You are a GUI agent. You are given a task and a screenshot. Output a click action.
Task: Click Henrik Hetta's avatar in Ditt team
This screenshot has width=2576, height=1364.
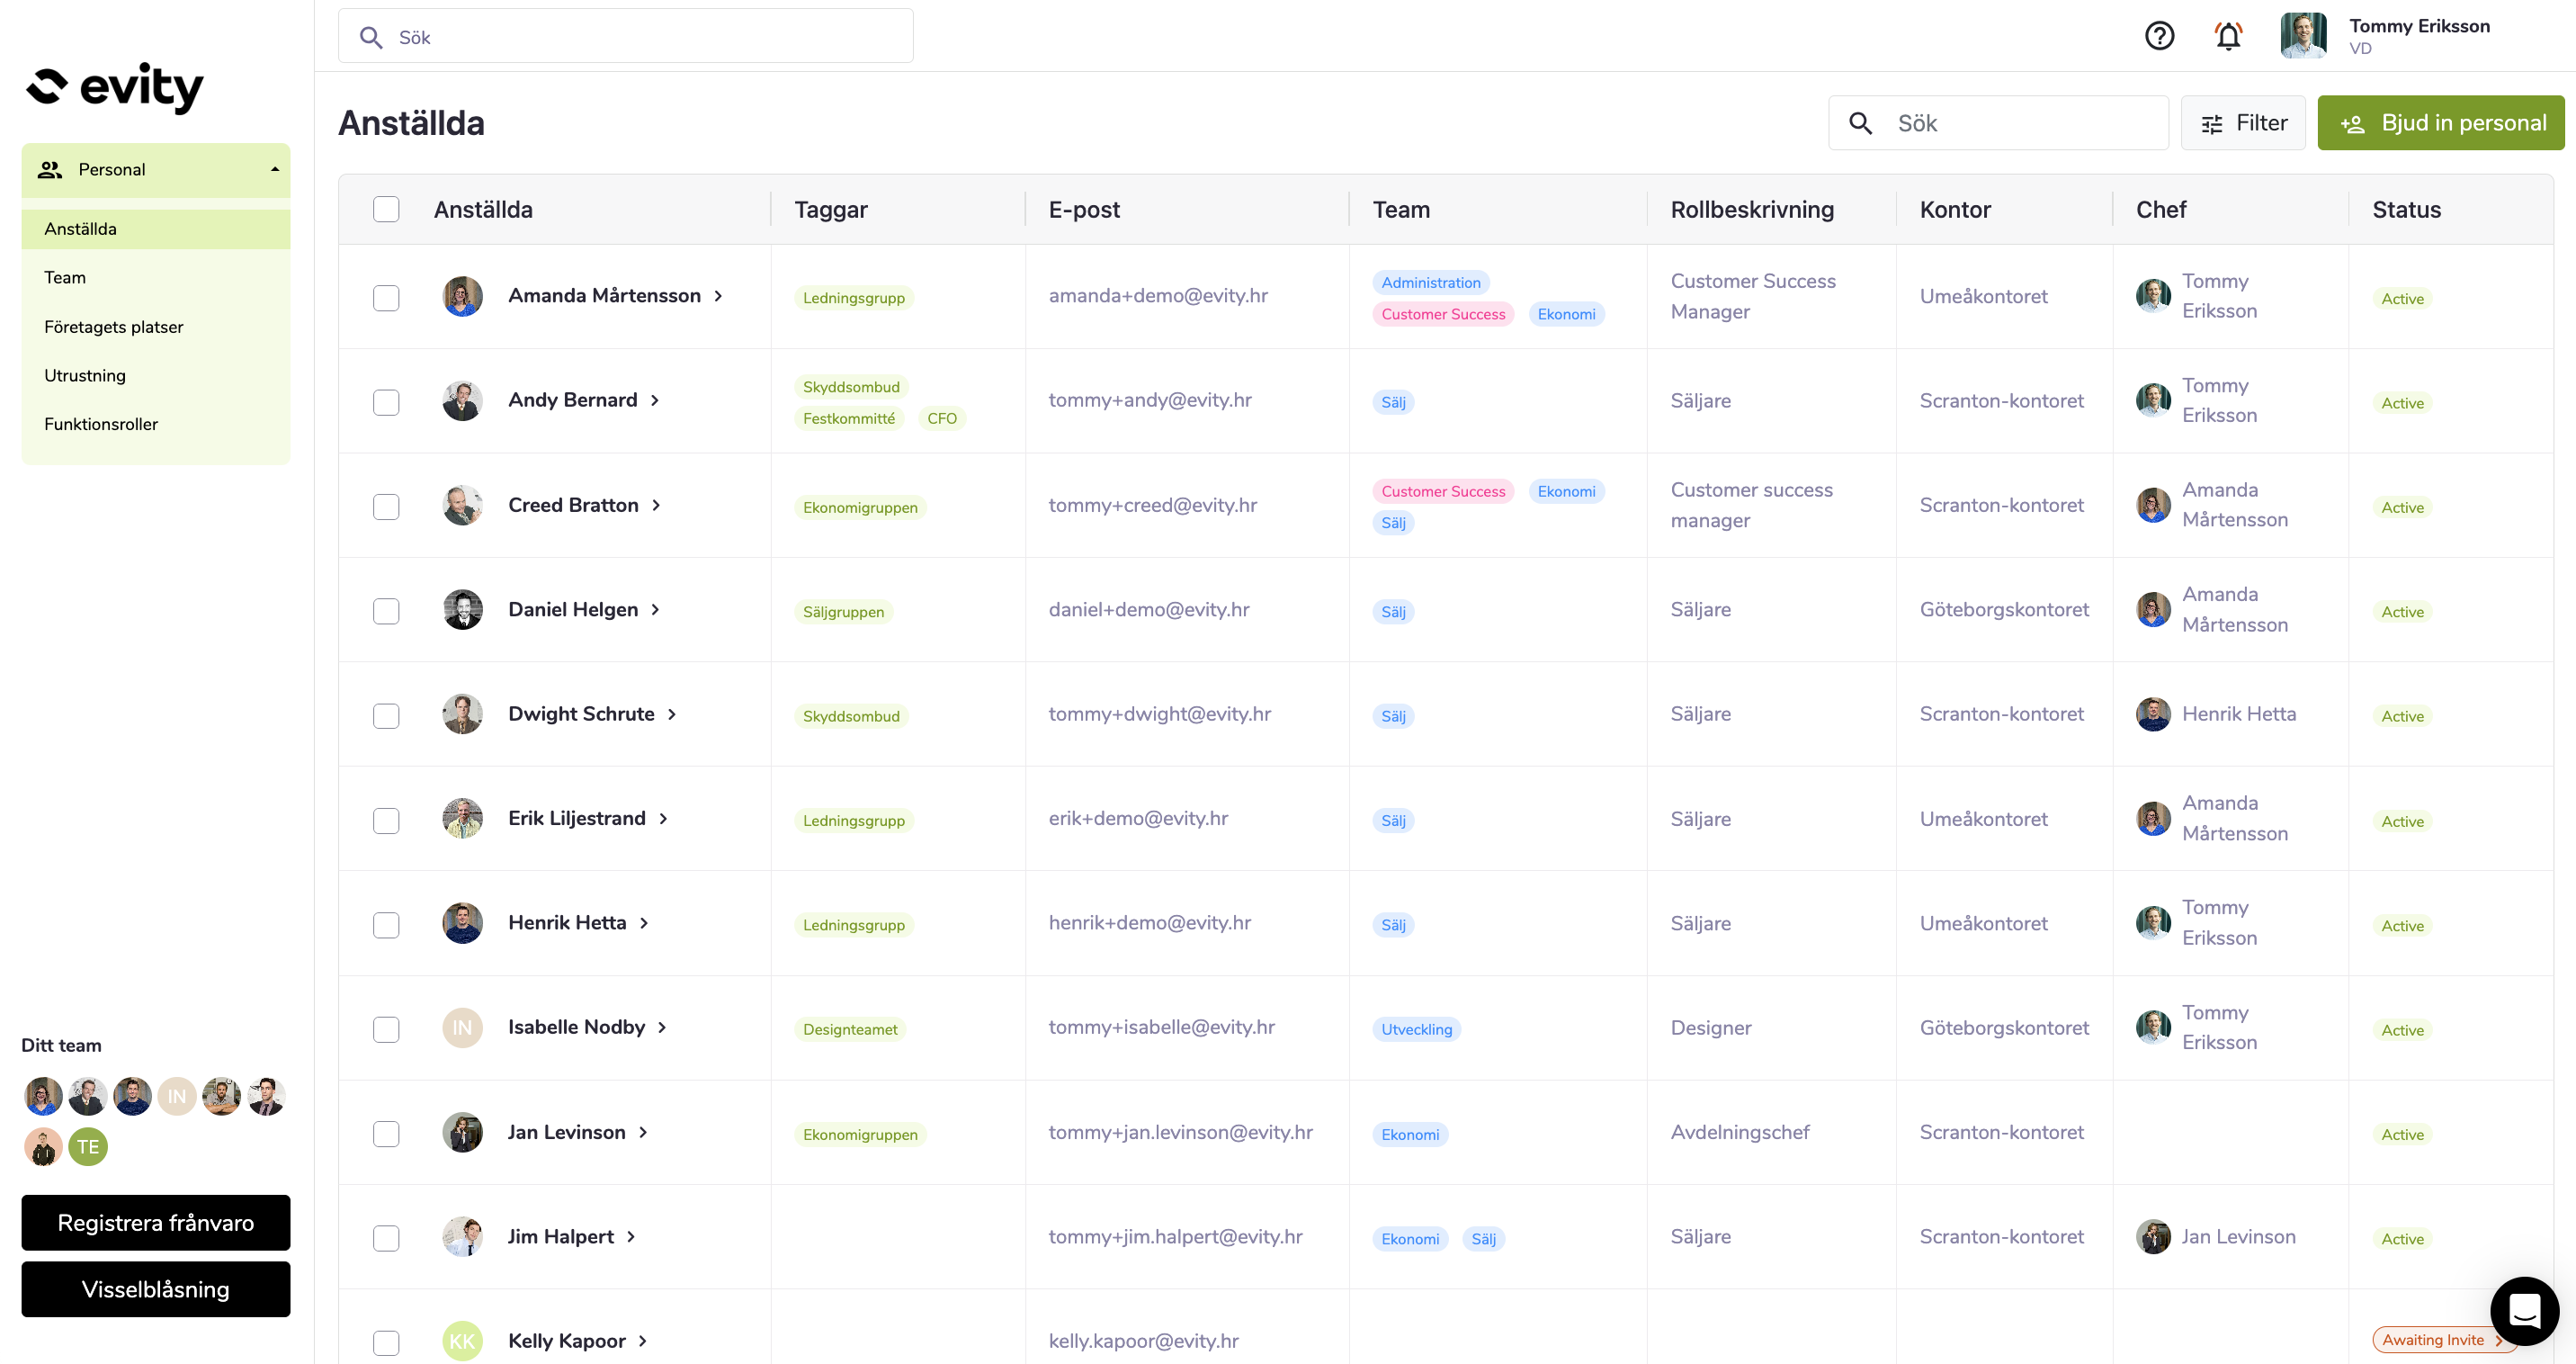[132, 1096]
